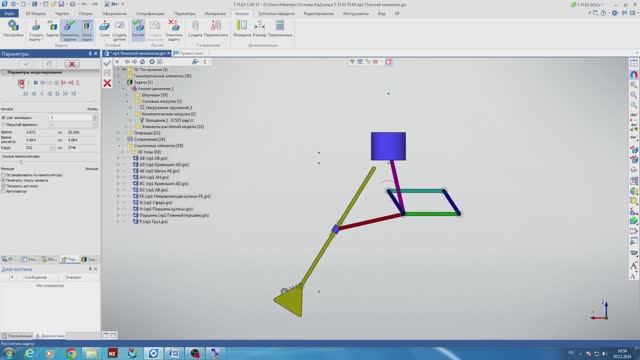The image size is (640, 360).
Task: Collapse the Кинематические нагрузки [1] node
Action: (x=127, y=114)
